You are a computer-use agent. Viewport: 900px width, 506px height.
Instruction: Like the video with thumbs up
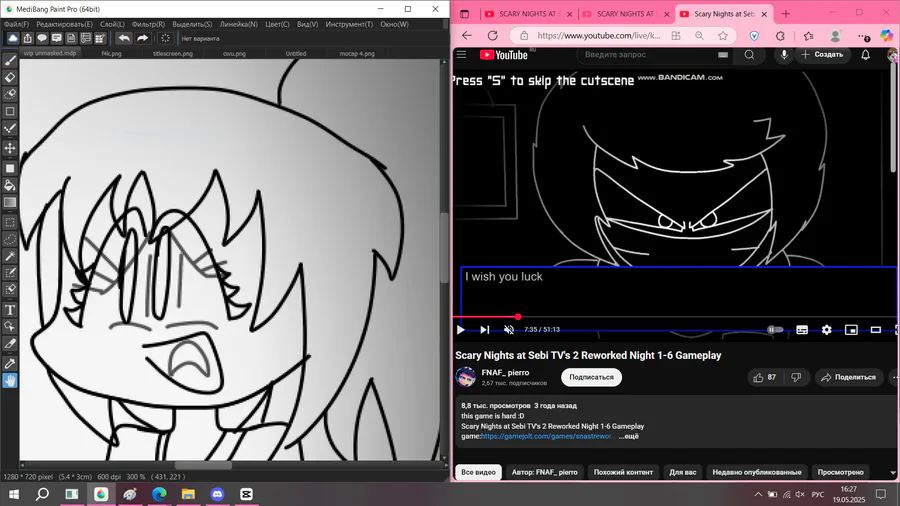(765, 377)
